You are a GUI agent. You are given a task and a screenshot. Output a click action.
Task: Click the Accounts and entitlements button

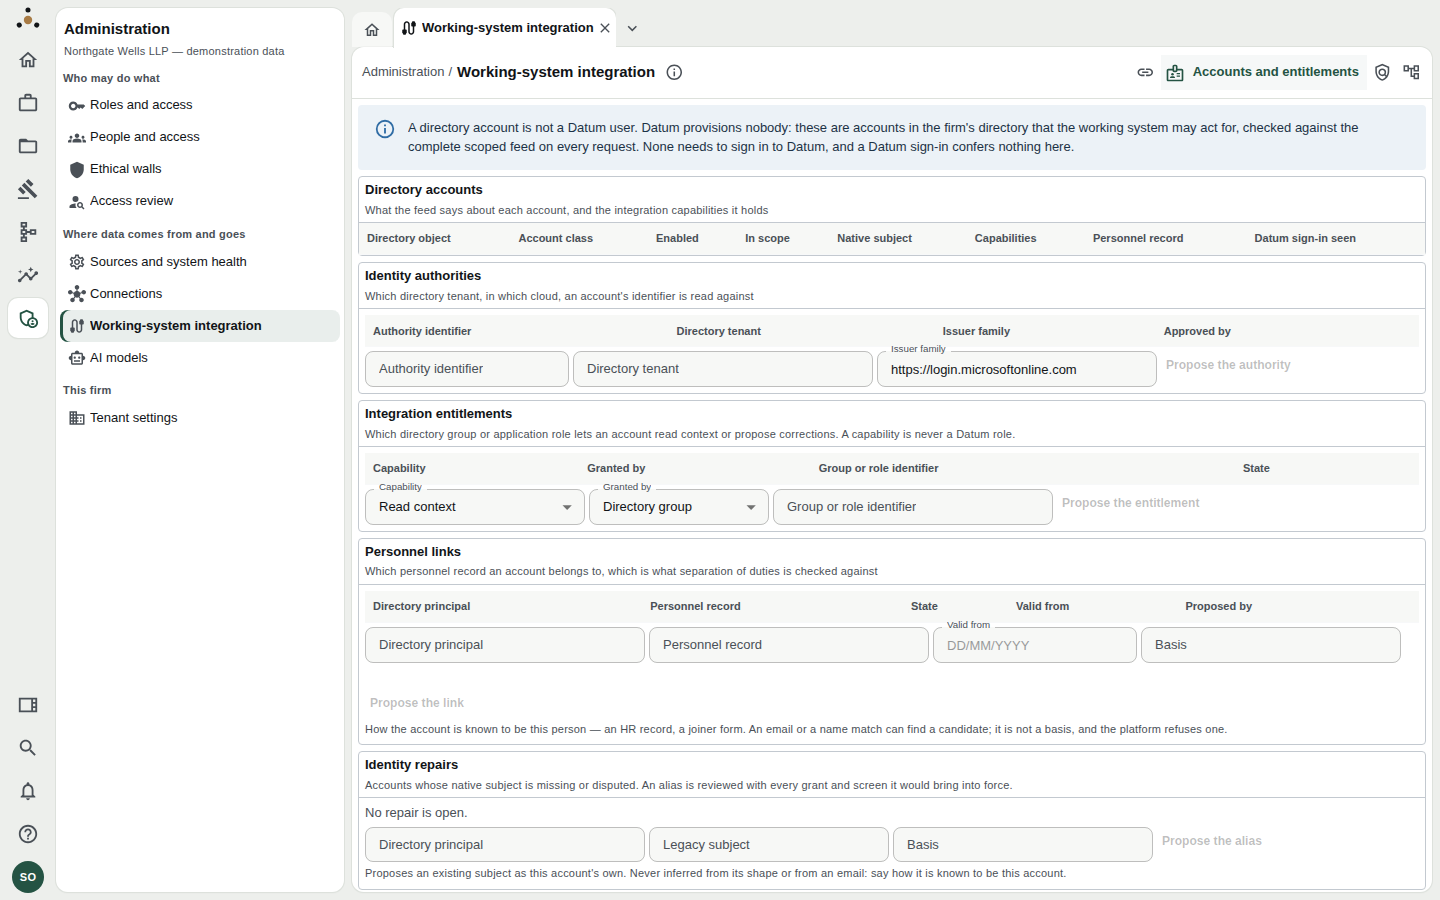(x=1263, y=72)
